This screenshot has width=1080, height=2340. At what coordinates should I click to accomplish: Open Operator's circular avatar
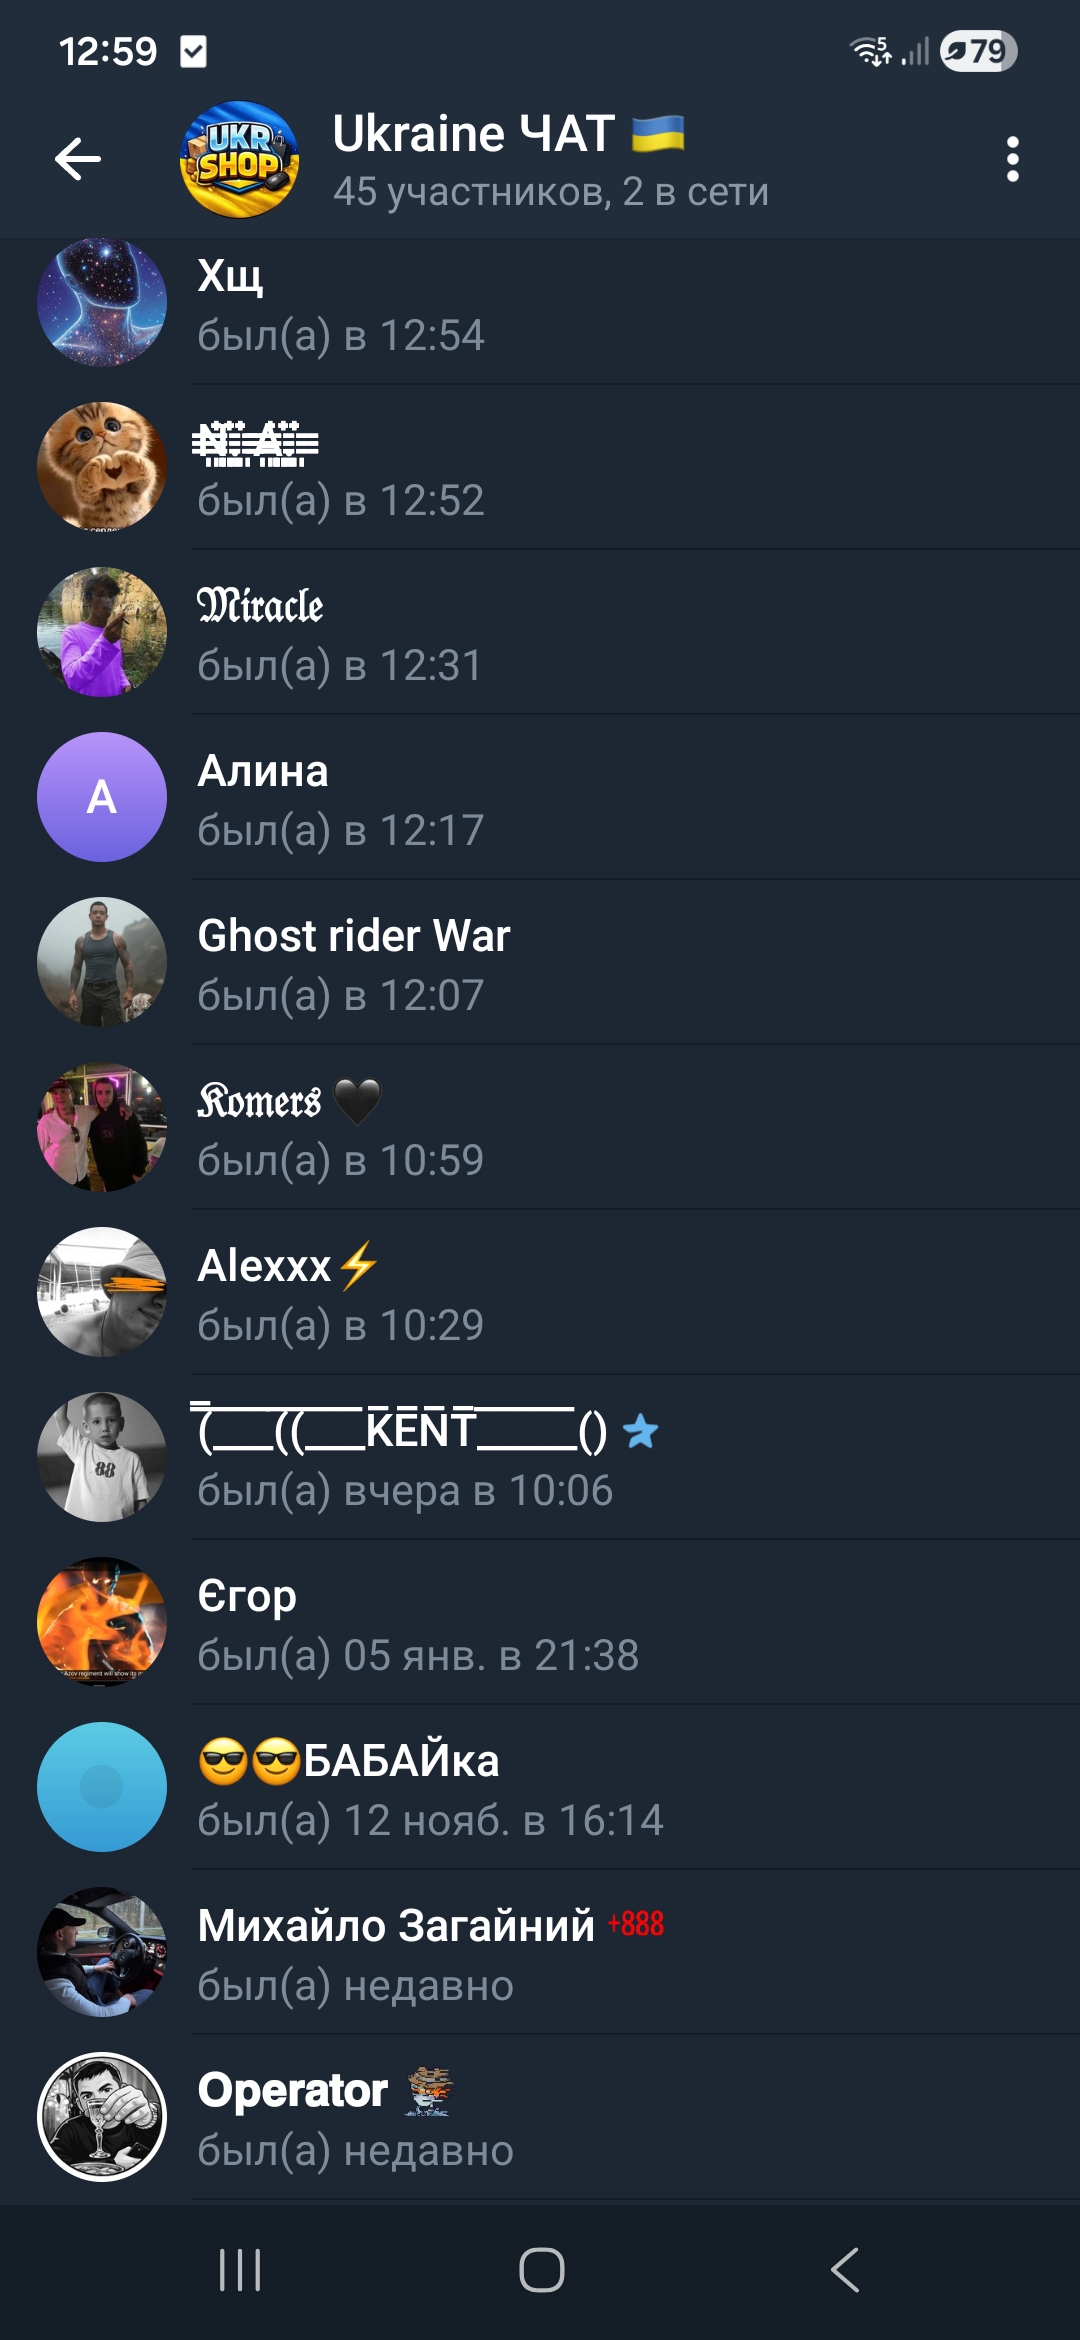(102, 2117)
